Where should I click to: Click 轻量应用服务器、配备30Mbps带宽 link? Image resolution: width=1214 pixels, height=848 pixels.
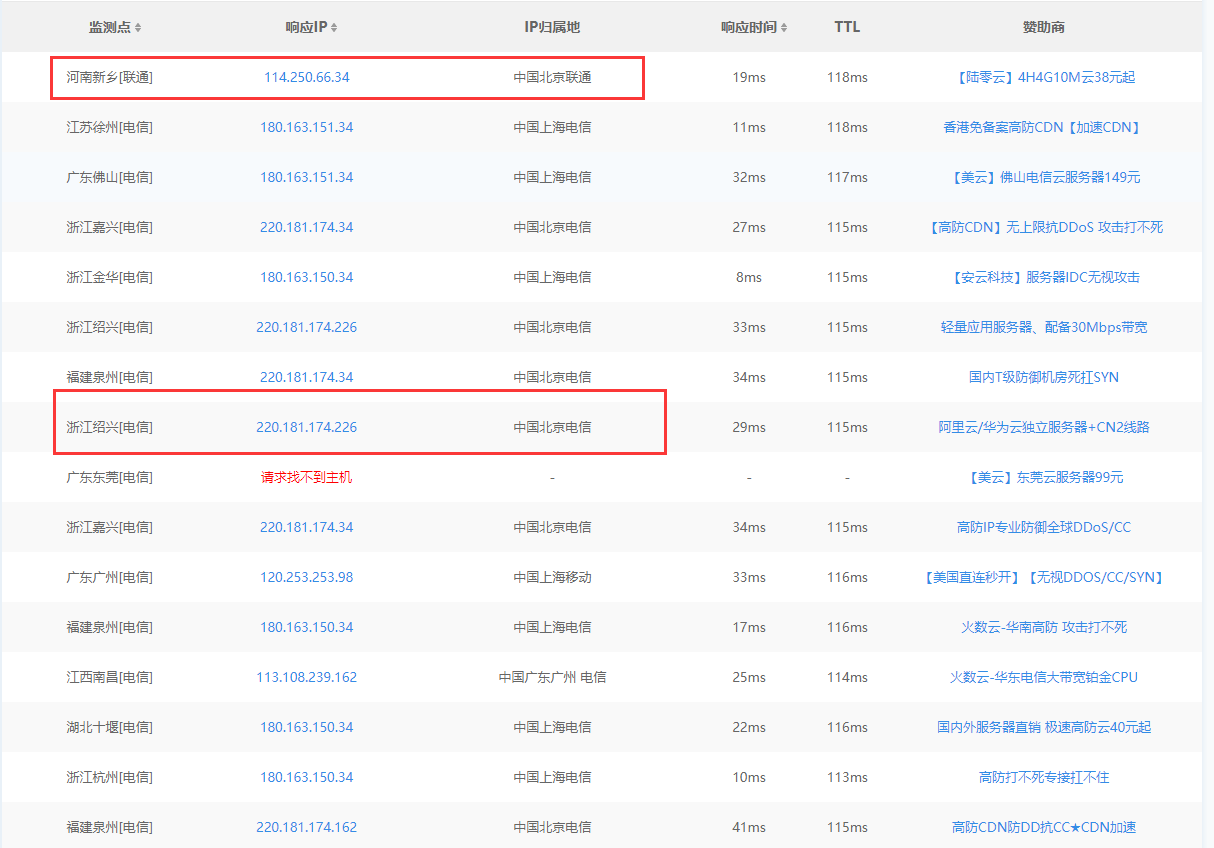[1044, 327]
